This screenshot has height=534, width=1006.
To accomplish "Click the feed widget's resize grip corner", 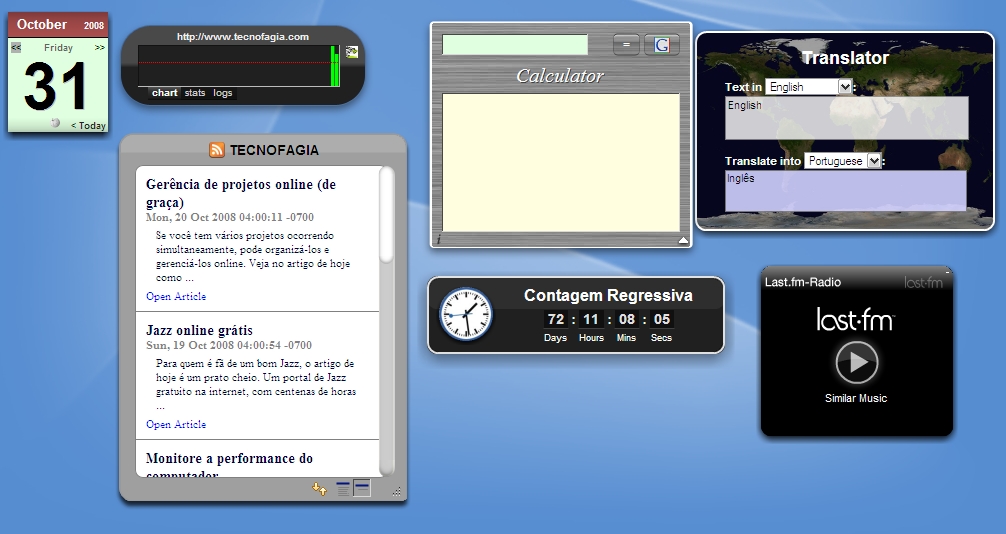I will [x=396, y=492].
